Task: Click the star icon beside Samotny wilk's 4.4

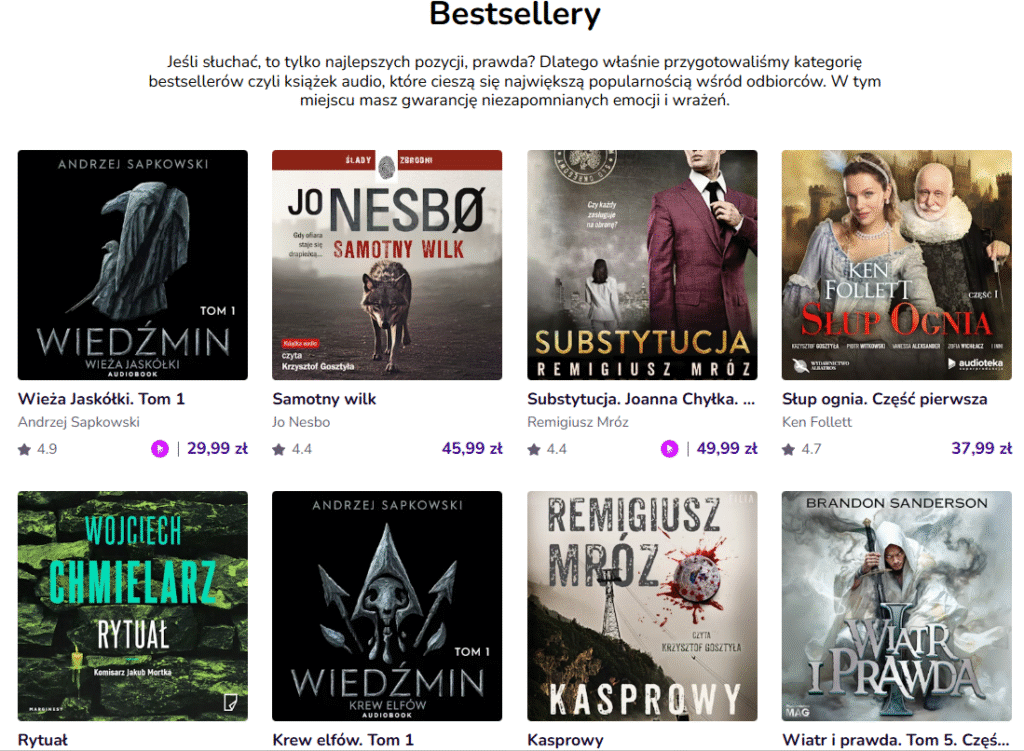Action: coord(279,449)
